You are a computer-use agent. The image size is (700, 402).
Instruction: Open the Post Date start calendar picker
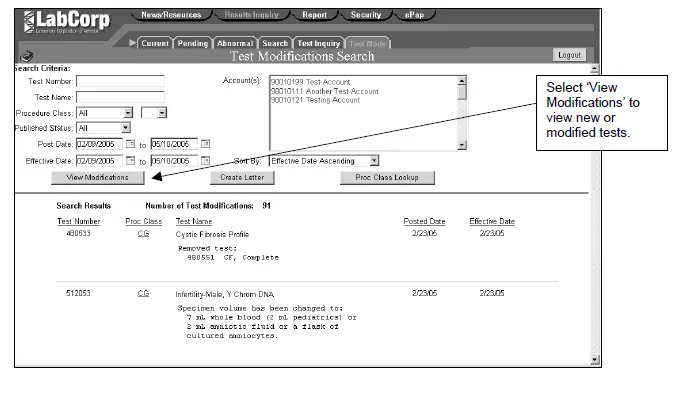[x=130, y=144]
